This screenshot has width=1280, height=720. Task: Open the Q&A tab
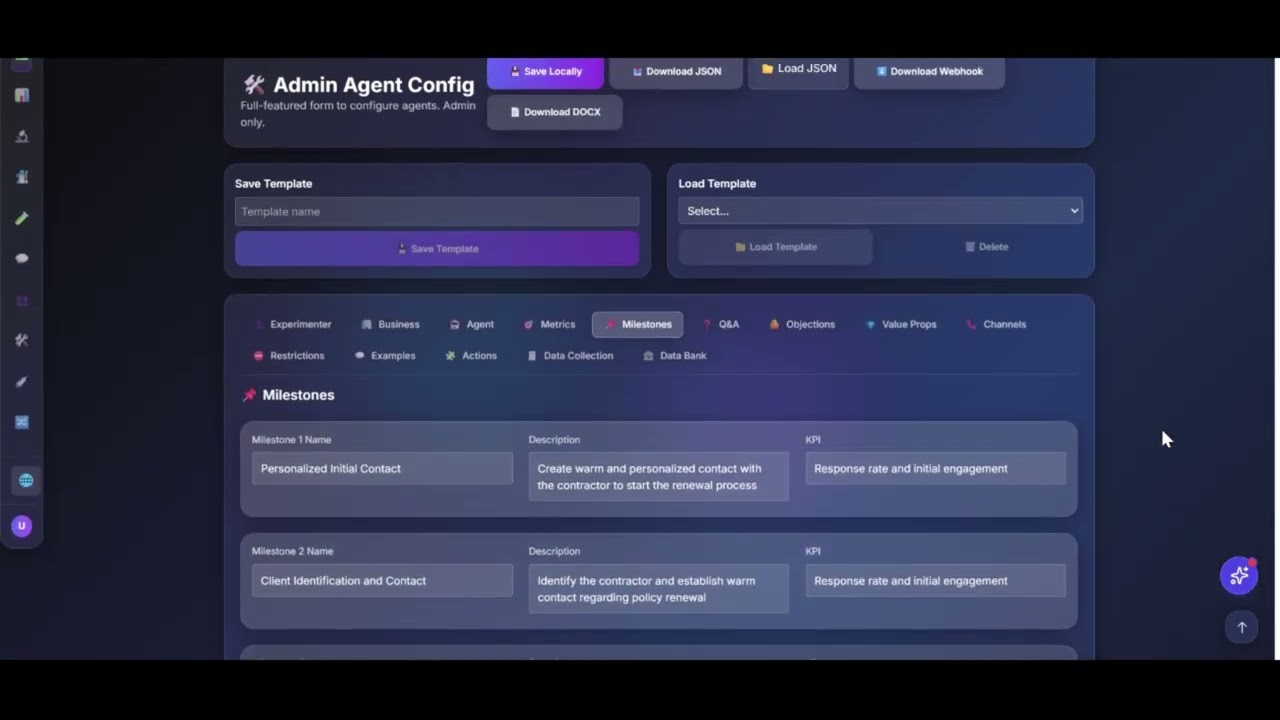coord(721,324)
